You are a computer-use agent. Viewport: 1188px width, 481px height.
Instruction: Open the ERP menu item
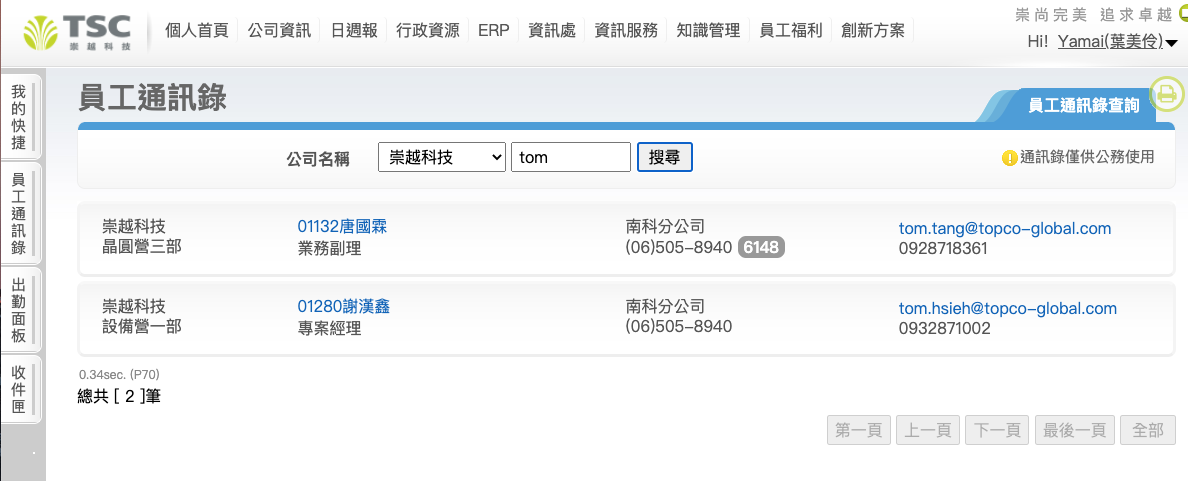point(493,30)
